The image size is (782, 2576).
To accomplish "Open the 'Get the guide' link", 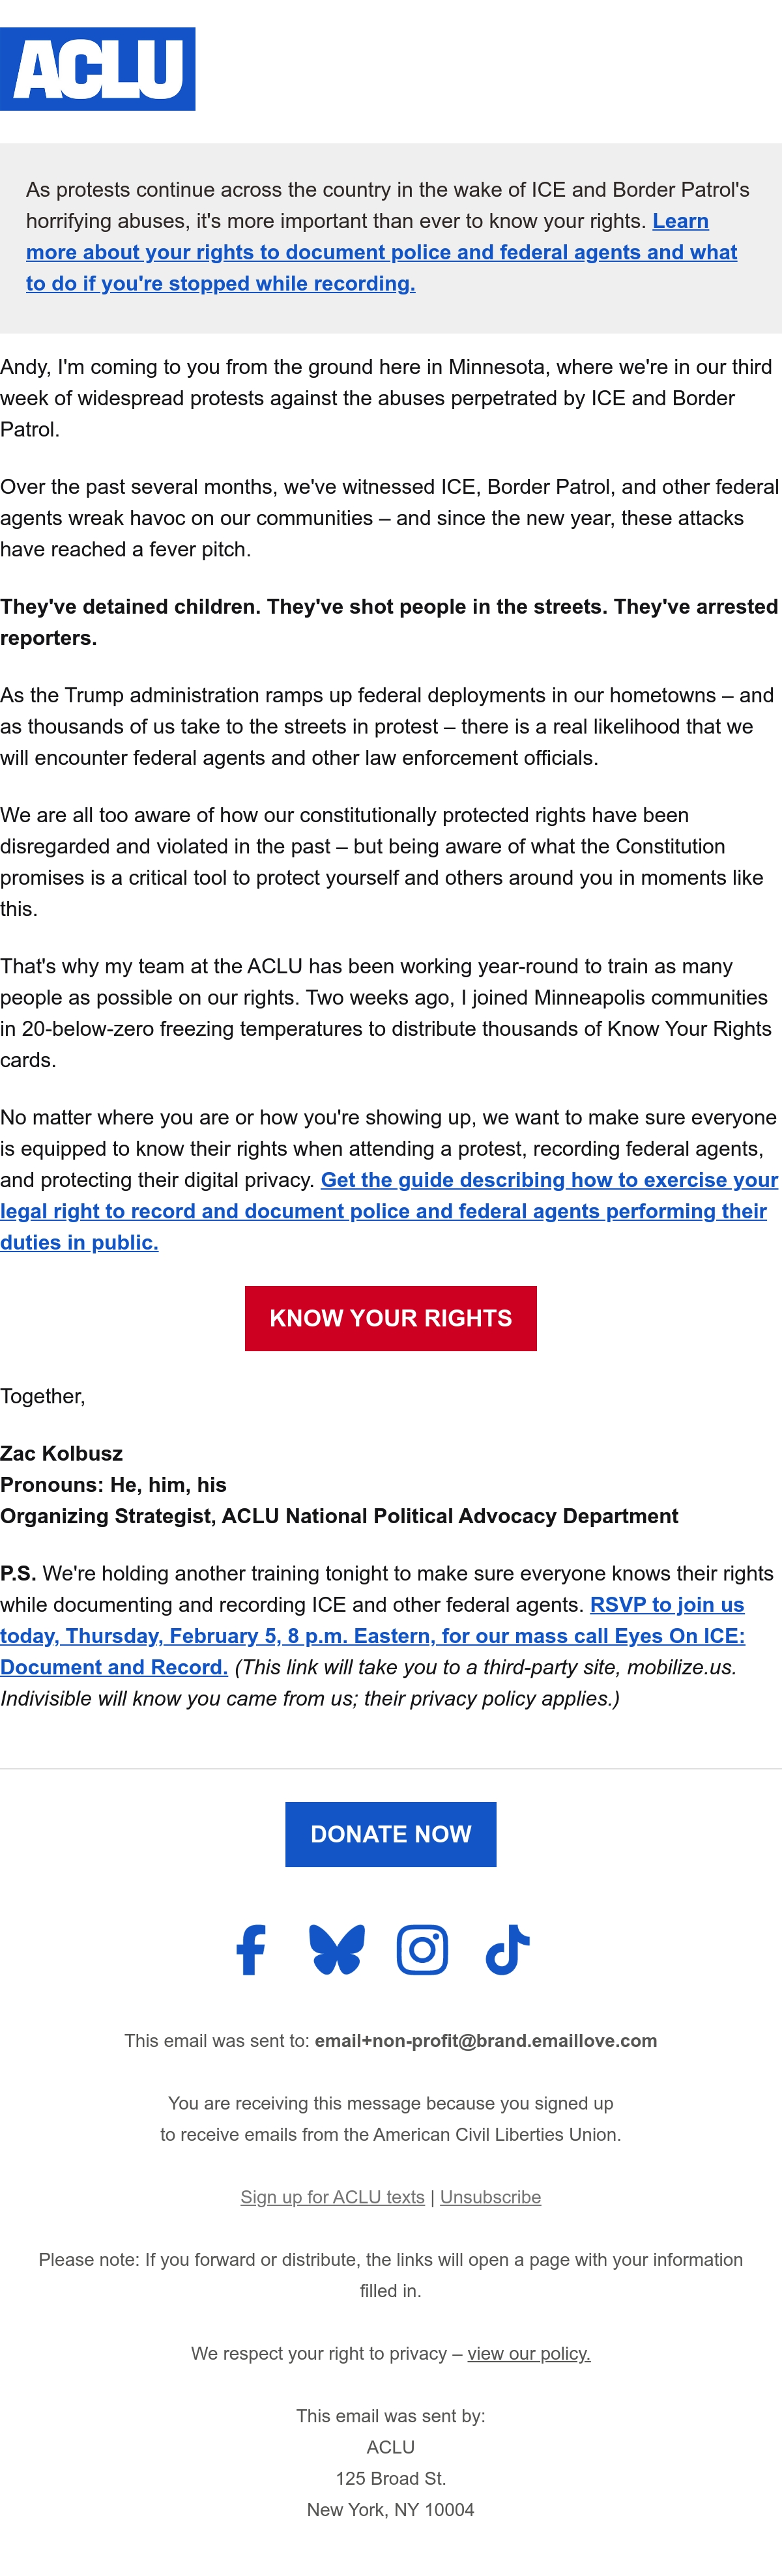I will (389, 1211).
